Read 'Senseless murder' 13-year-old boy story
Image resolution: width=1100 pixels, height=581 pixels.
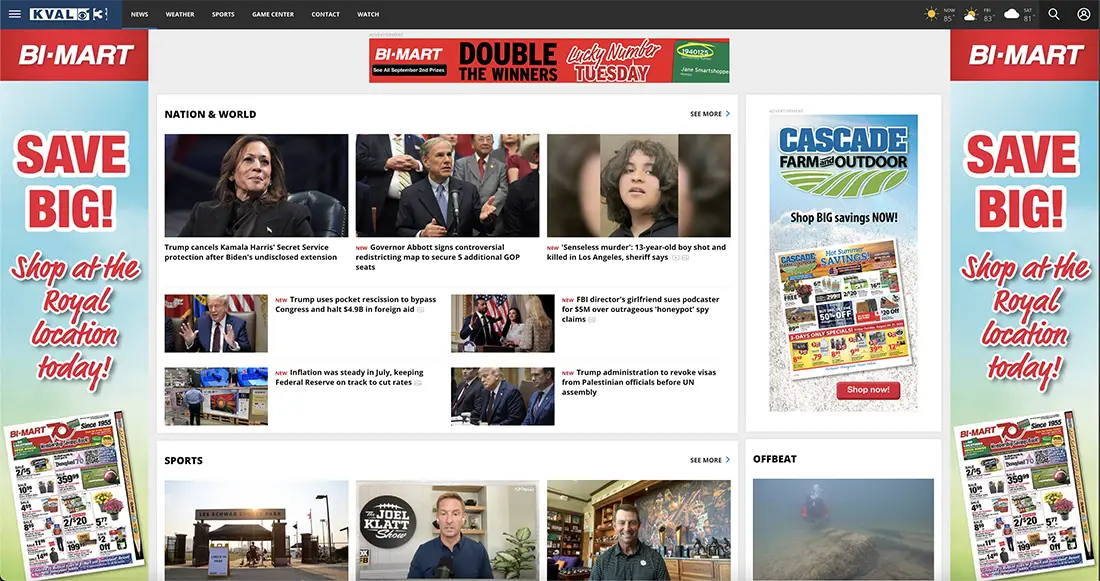[636, 252]
